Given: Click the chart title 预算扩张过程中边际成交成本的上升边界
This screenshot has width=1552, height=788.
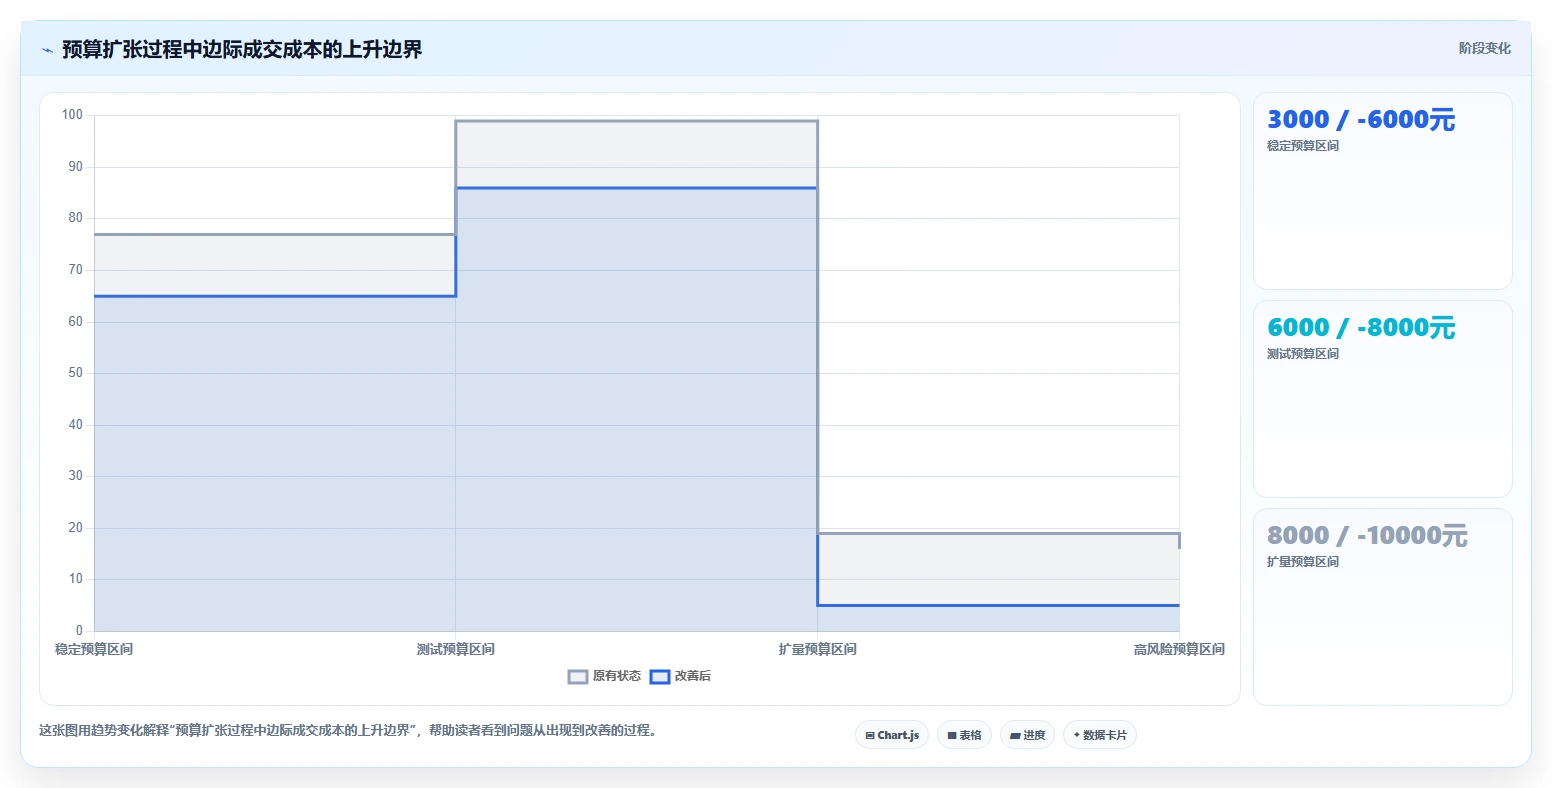Looking at the screenshot, I should (x=242, y=49).
